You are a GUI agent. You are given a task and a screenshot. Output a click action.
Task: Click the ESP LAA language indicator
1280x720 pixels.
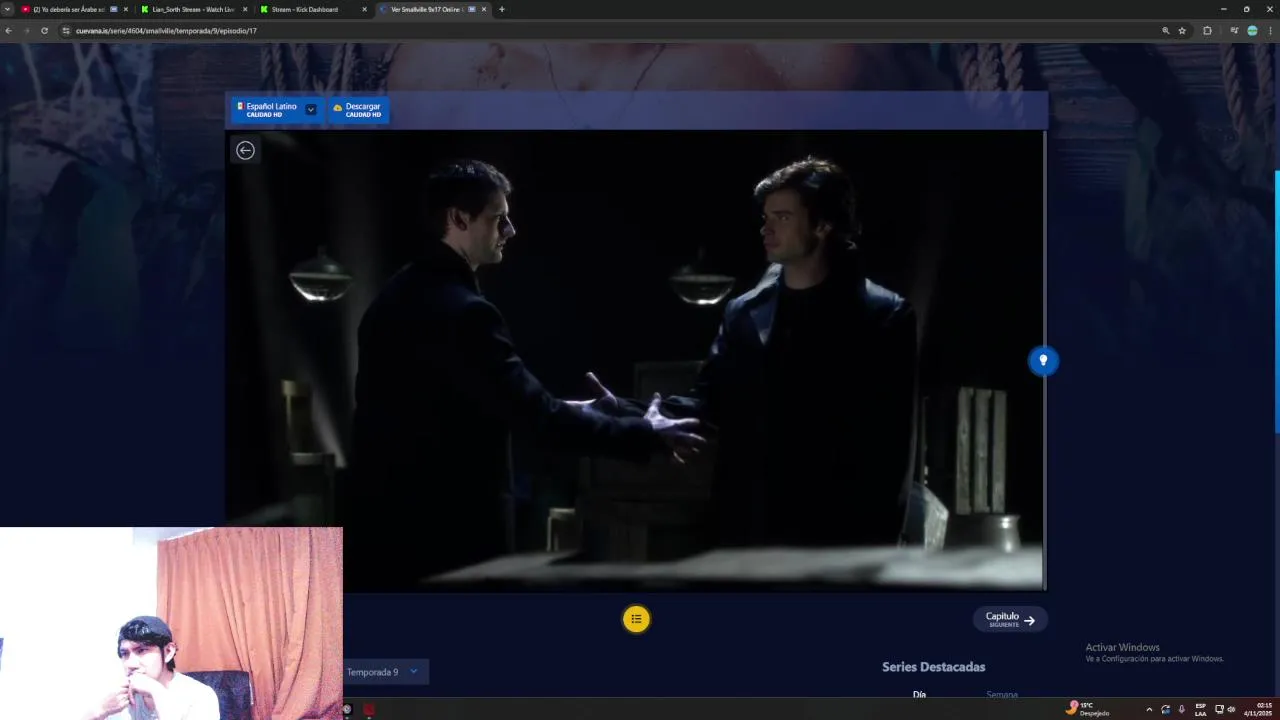click(1201, 709)
